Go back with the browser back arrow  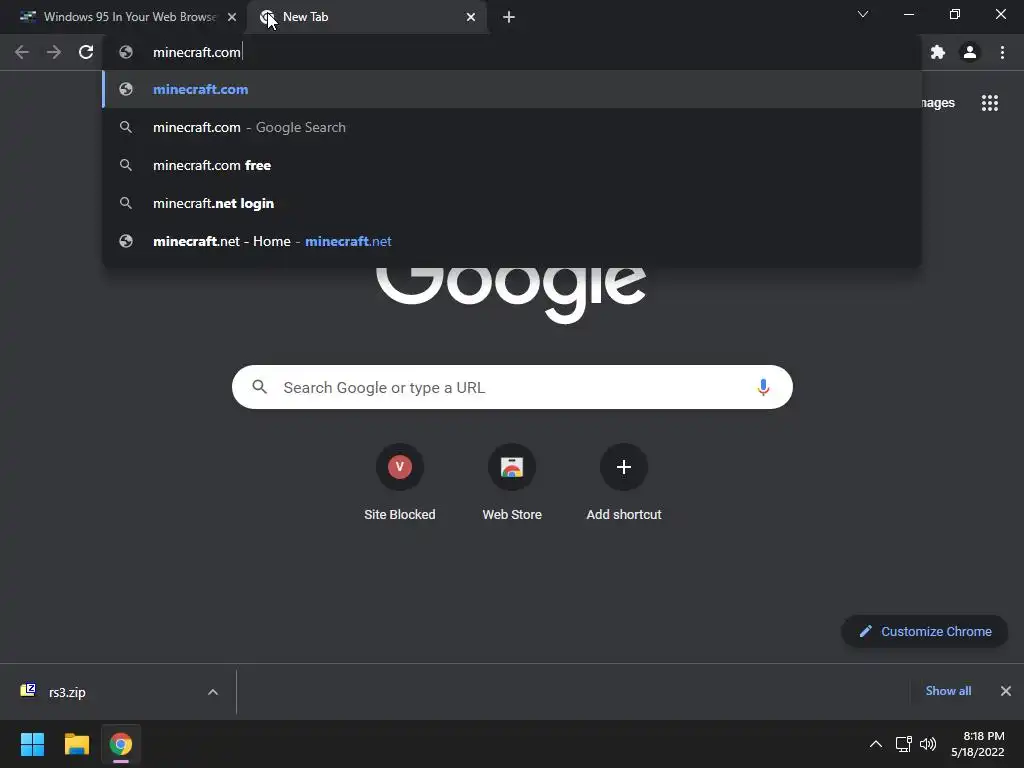(x=22, y=52)
